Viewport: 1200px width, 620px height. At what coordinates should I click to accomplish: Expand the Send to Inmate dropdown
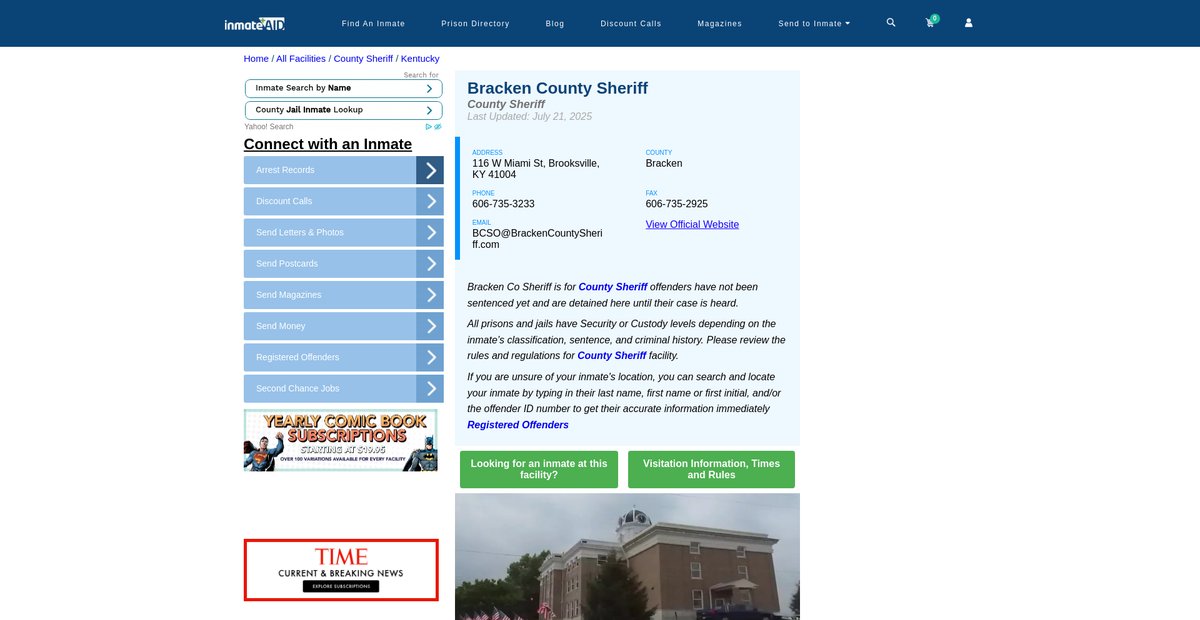tap(814, 23)
